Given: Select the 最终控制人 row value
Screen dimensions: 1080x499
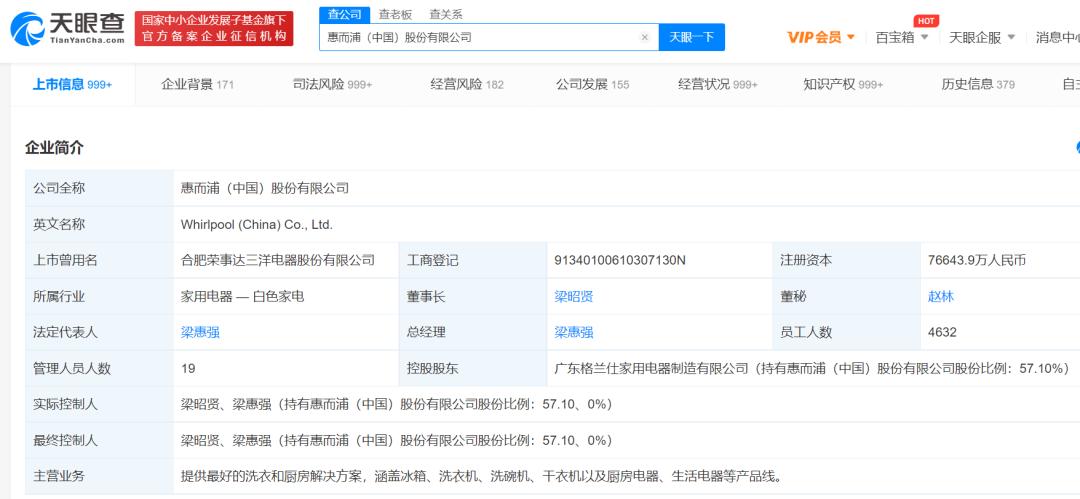Looking at the screenshot, I should coord(397,440).
